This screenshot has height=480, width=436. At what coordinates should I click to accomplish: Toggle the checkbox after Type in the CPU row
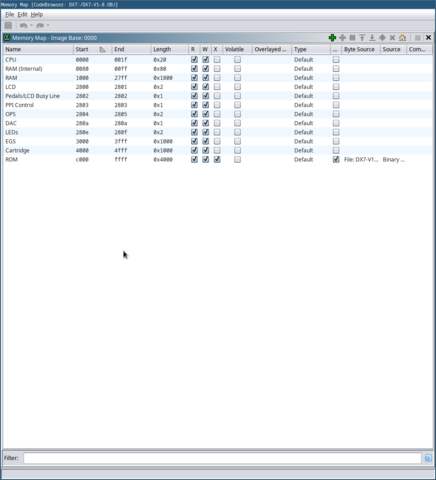coord(336,60)
